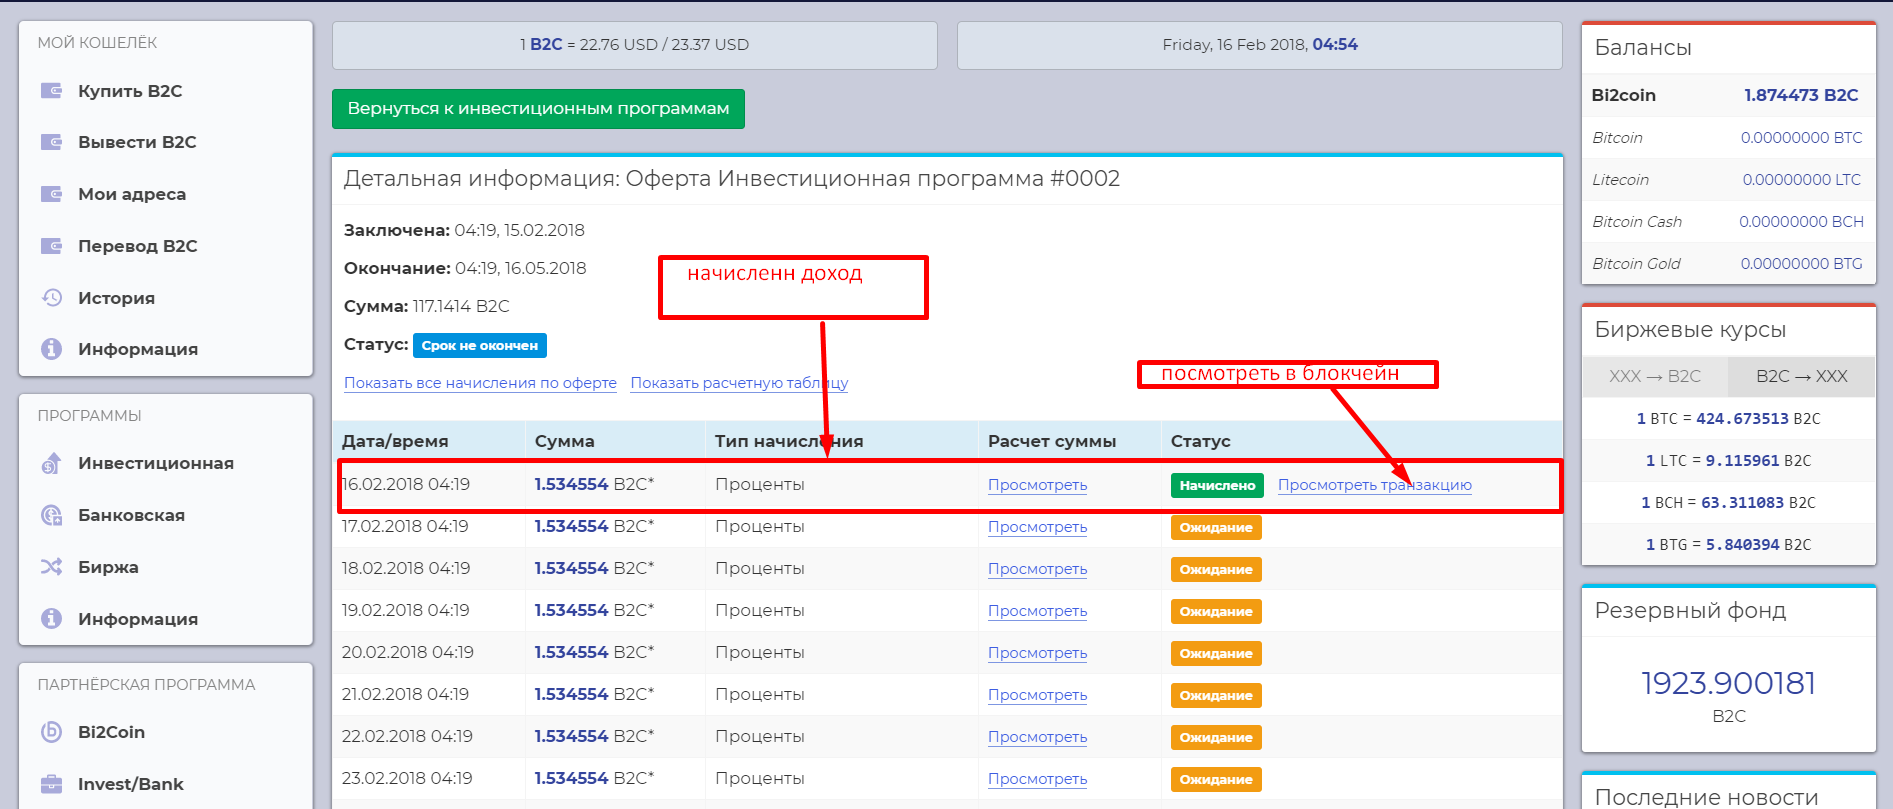
Task: Click Просмотреть in 16.02.2018 row
Action: (1037, 485)
